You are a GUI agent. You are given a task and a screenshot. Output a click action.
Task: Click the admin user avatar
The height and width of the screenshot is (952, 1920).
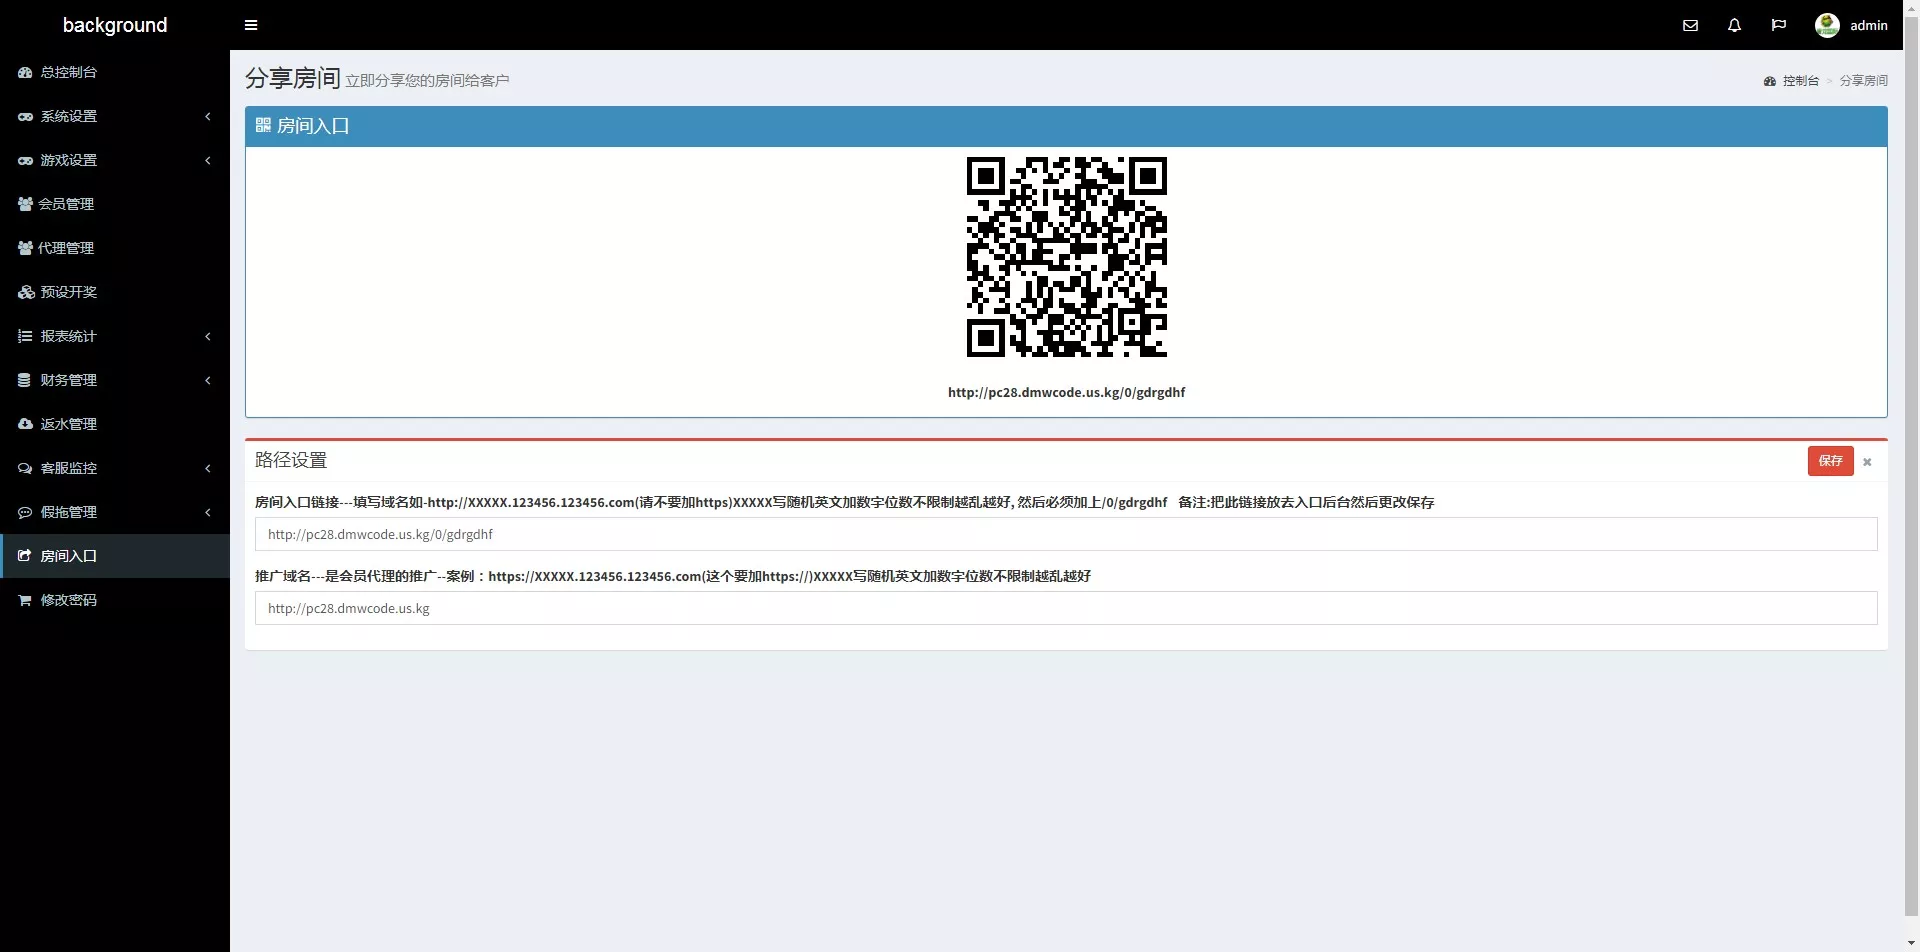(1827, 25)
